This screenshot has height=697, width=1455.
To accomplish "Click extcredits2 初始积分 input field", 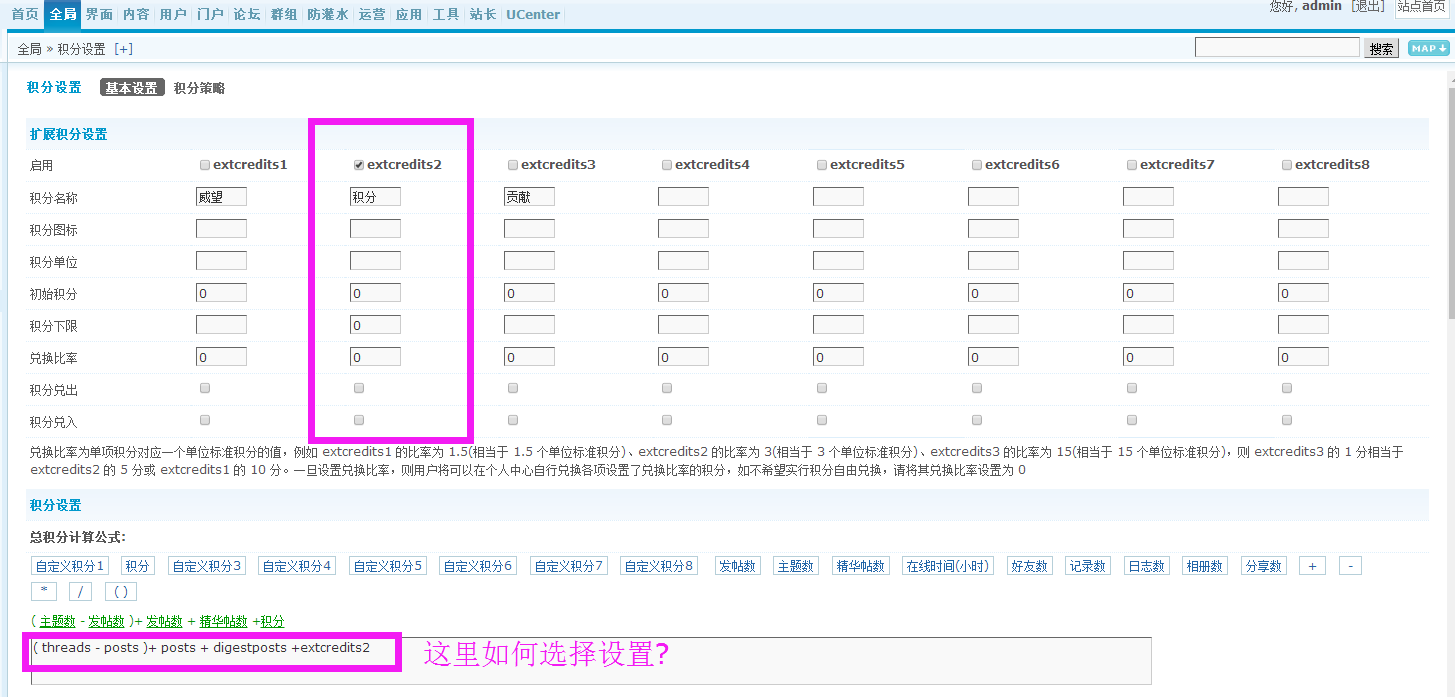I will click(375, 293).
